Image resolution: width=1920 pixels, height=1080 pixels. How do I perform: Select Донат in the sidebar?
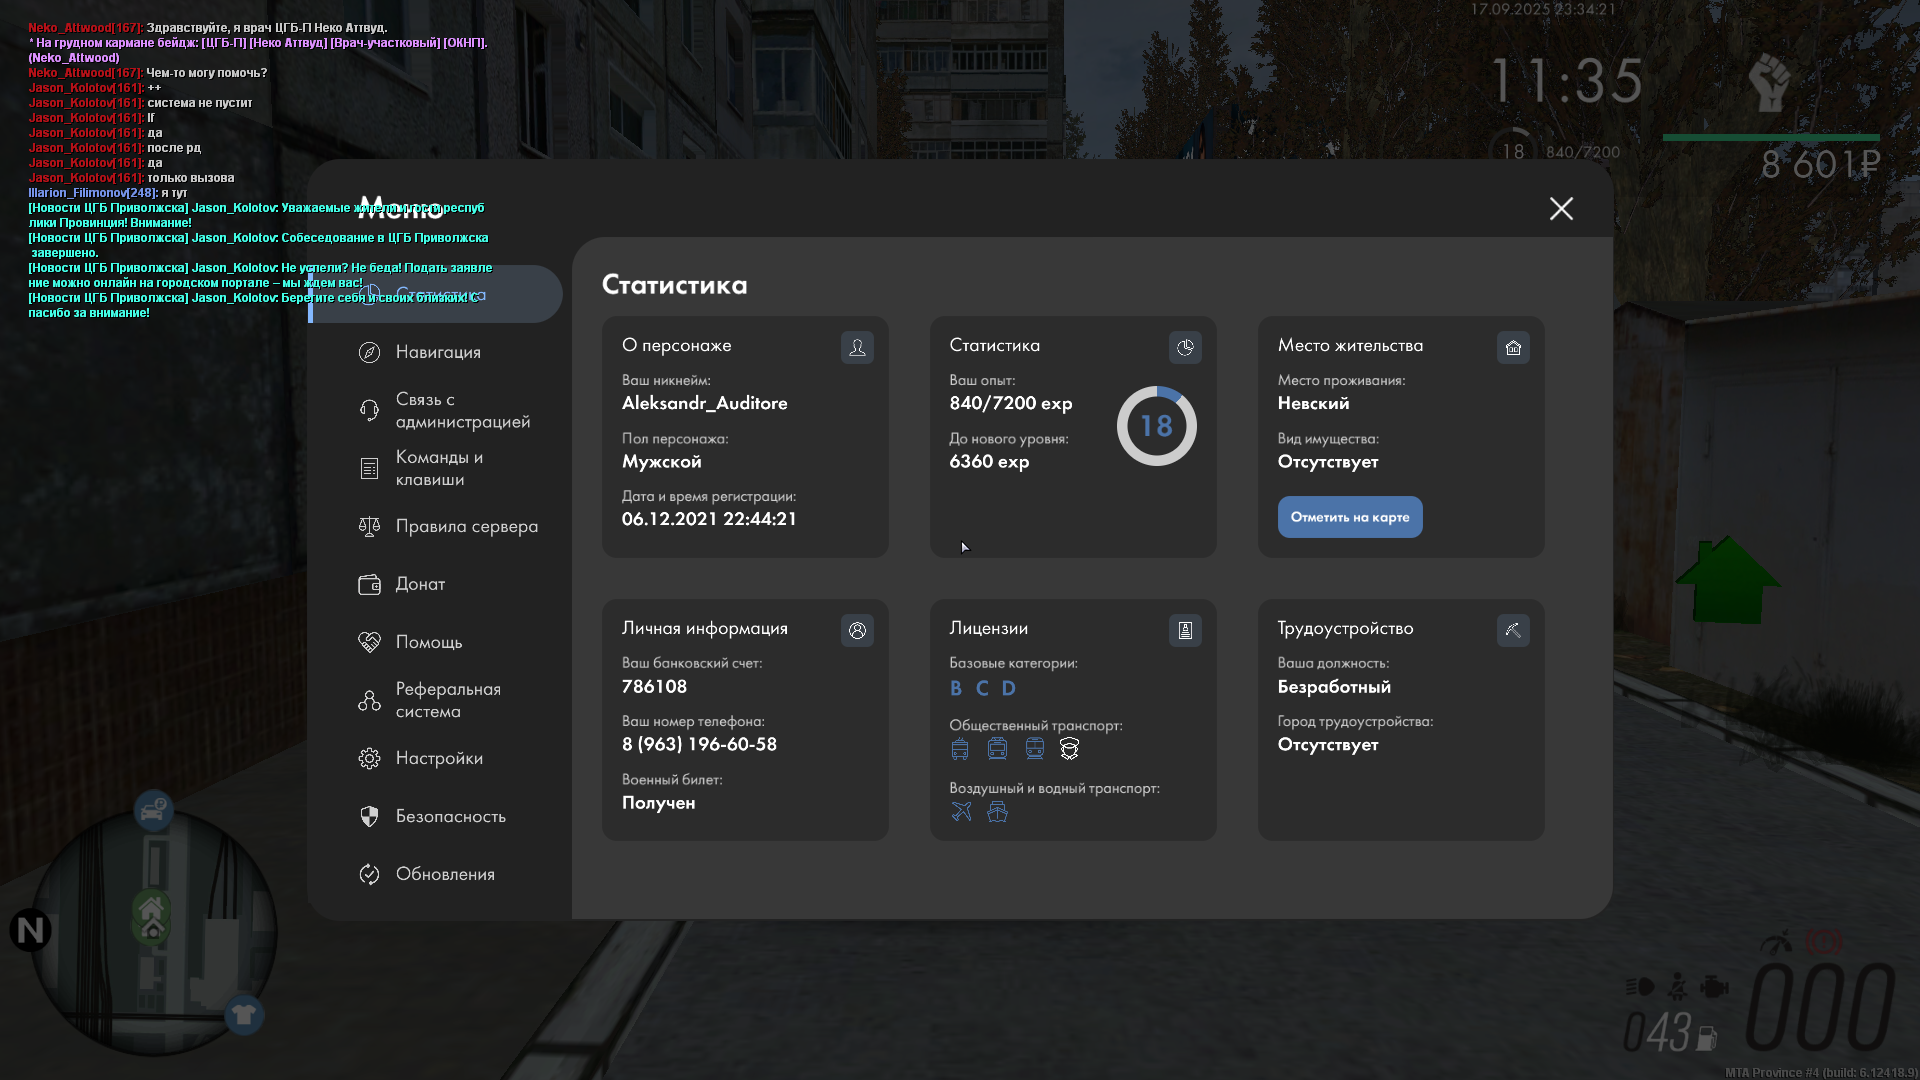(418, 584)
